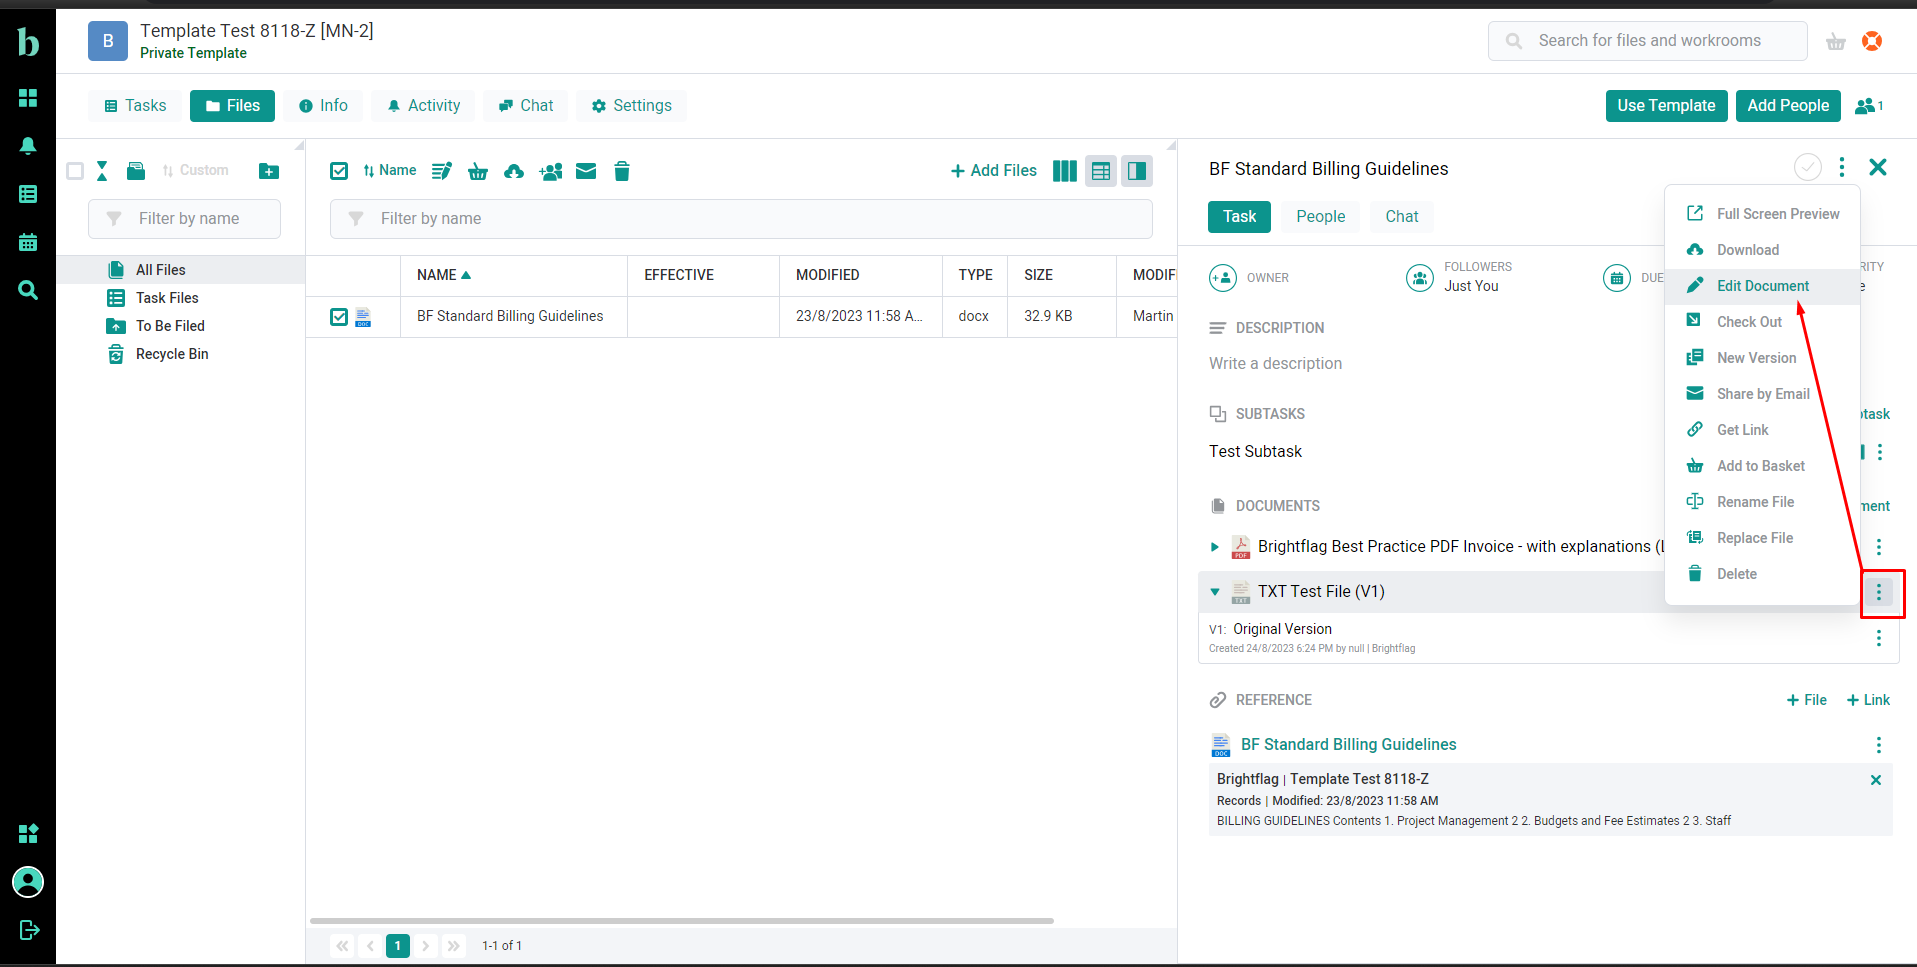This screenshot has width=1917, height=967.
Task: Choose Edit Document in context menu
Action: click(1762, 286)
